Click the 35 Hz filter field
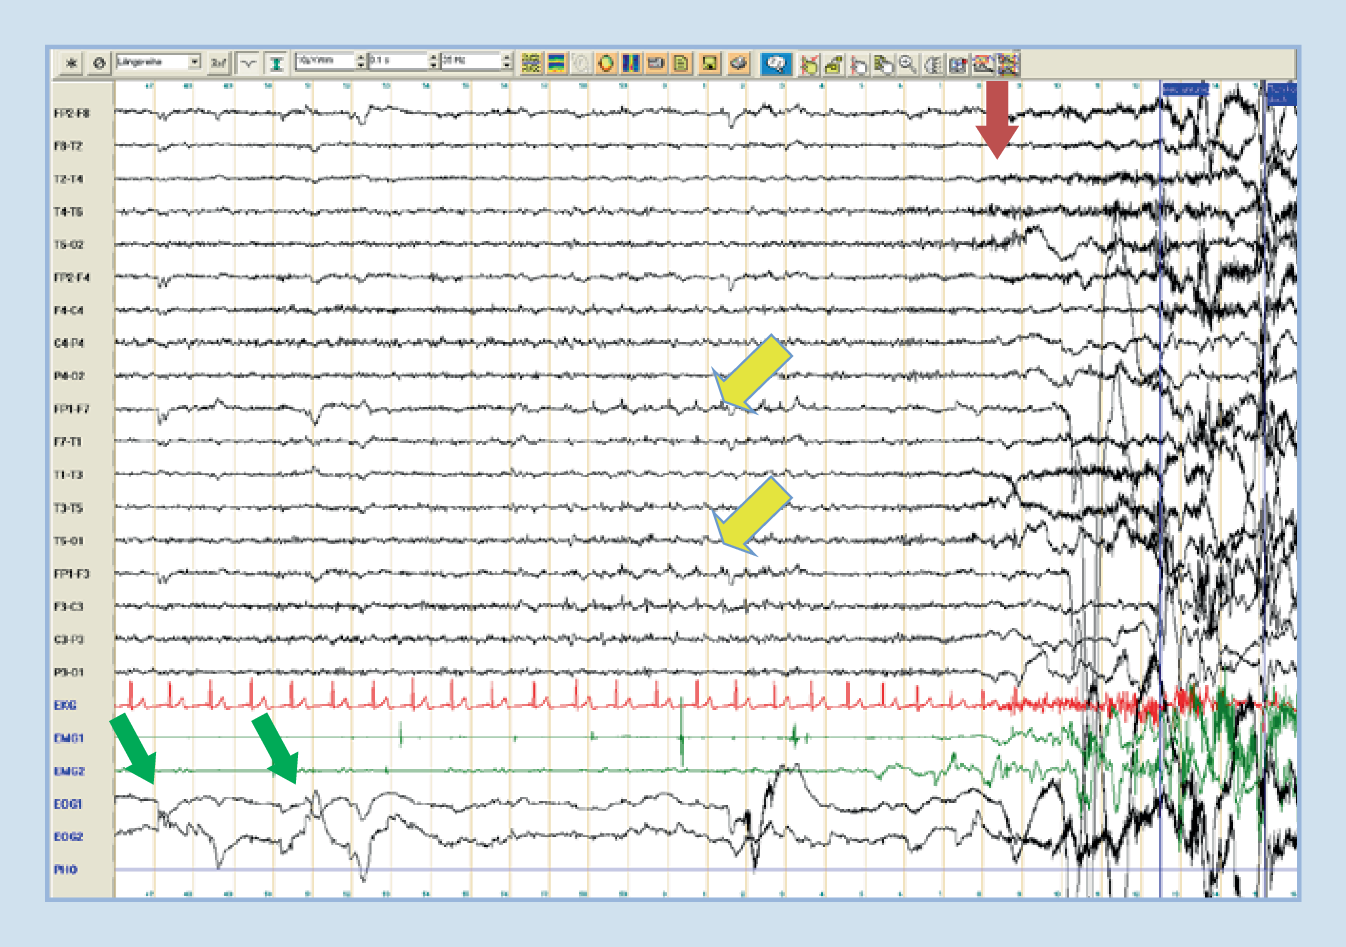 click(x=471, y=62)
